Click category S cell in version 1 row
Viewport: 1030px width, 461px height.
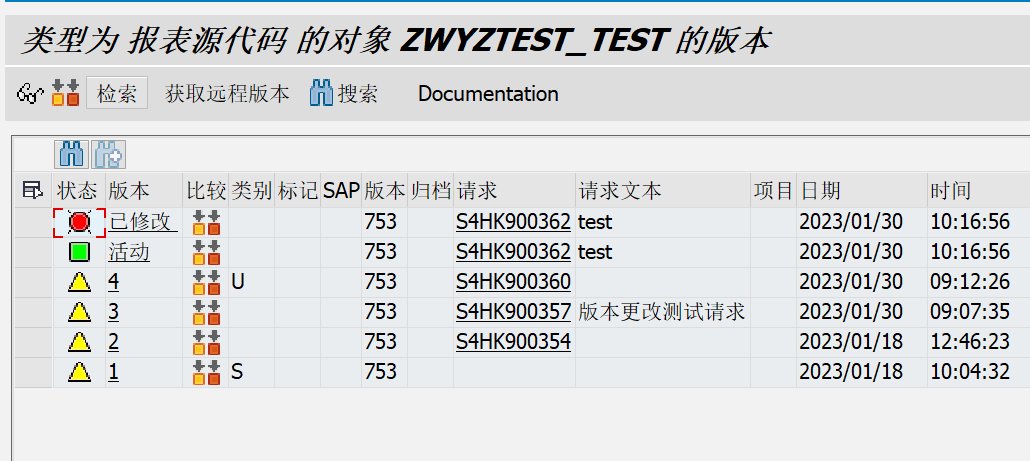(252, 372)
